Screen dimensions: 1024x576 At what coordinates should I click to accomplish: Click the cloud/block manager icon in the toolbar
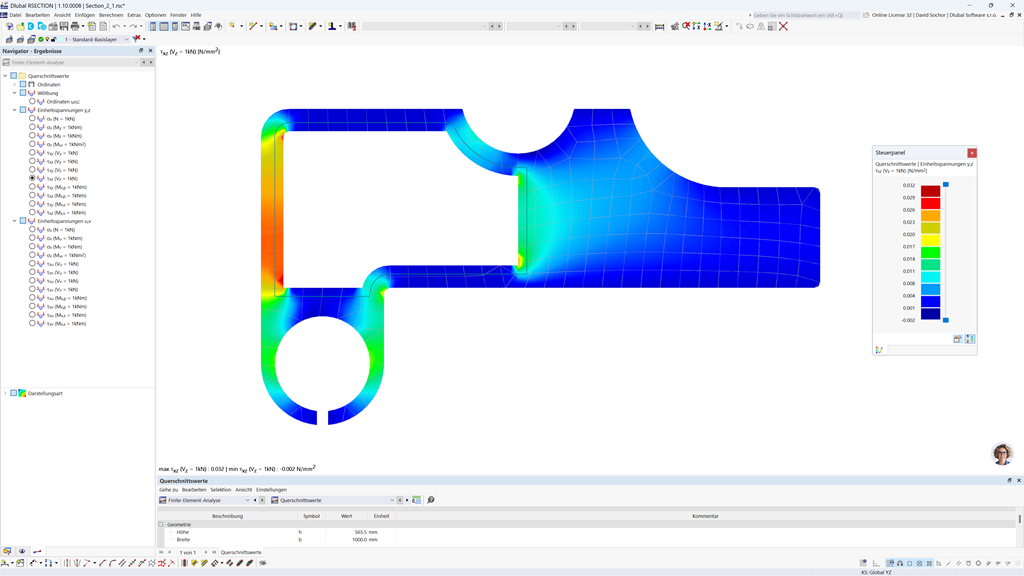pos(42,26)
